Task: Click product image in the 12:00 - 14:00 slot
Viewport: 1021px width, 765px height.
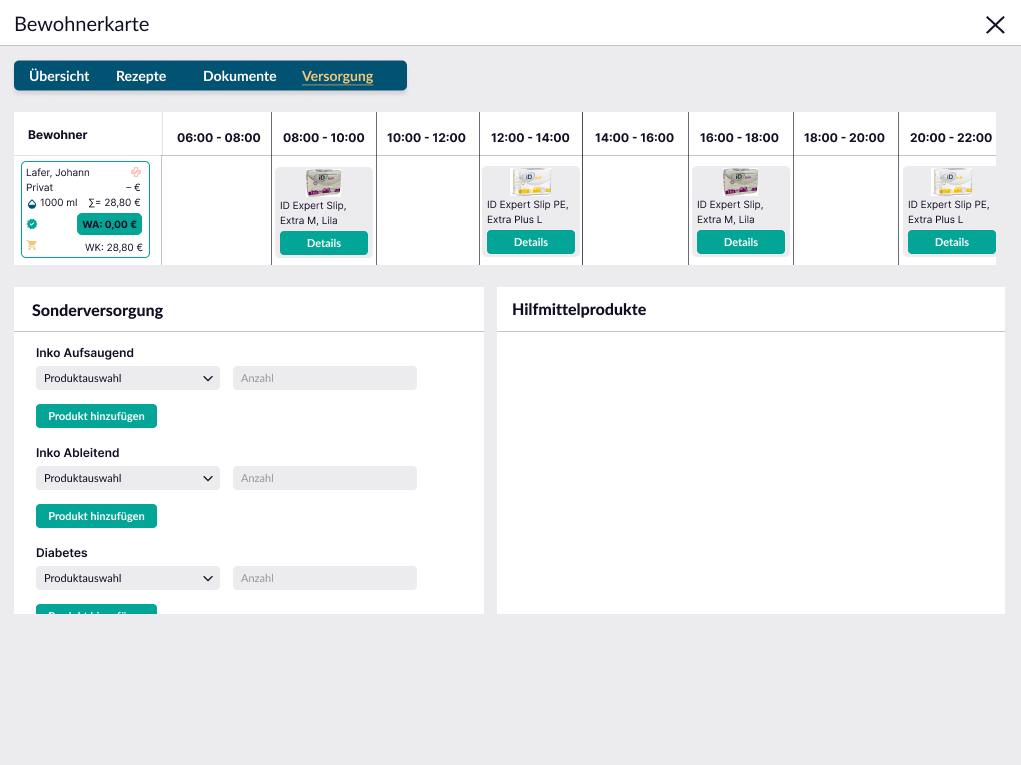Action: [531, 181]
